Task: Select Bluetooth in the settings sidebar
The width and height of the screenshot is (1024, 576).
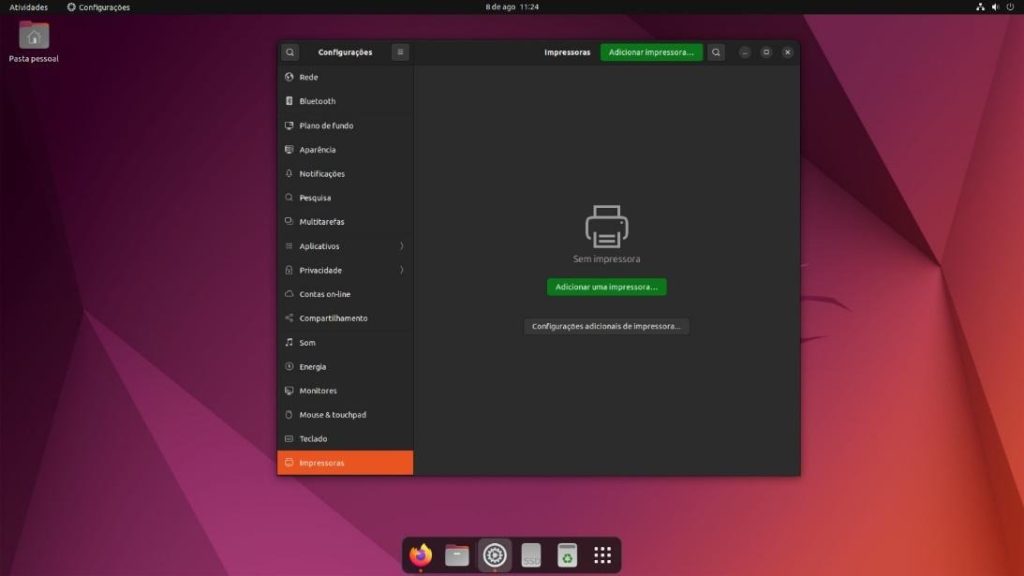Action: coord(317,101)
